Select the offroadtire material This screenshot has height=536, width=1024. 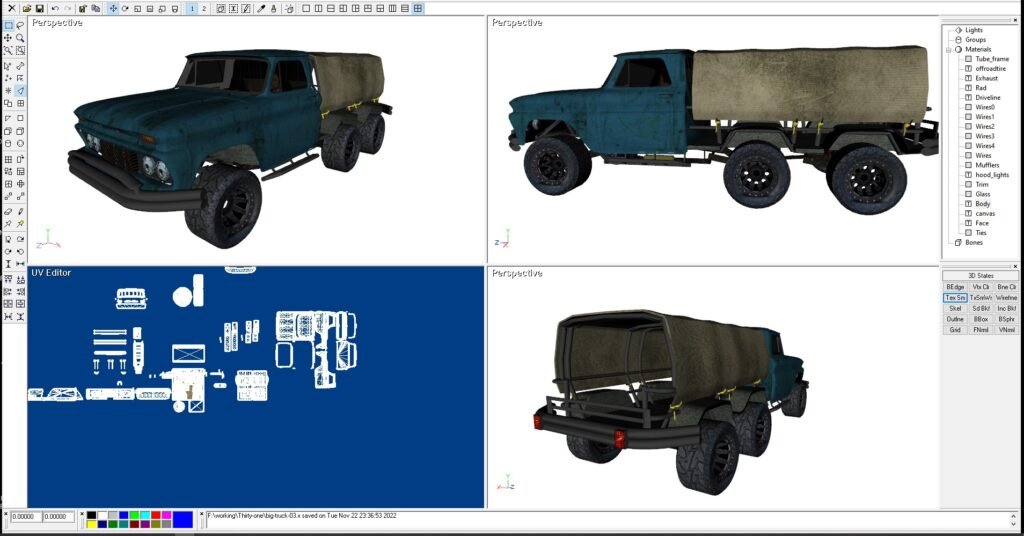point(991,68)
